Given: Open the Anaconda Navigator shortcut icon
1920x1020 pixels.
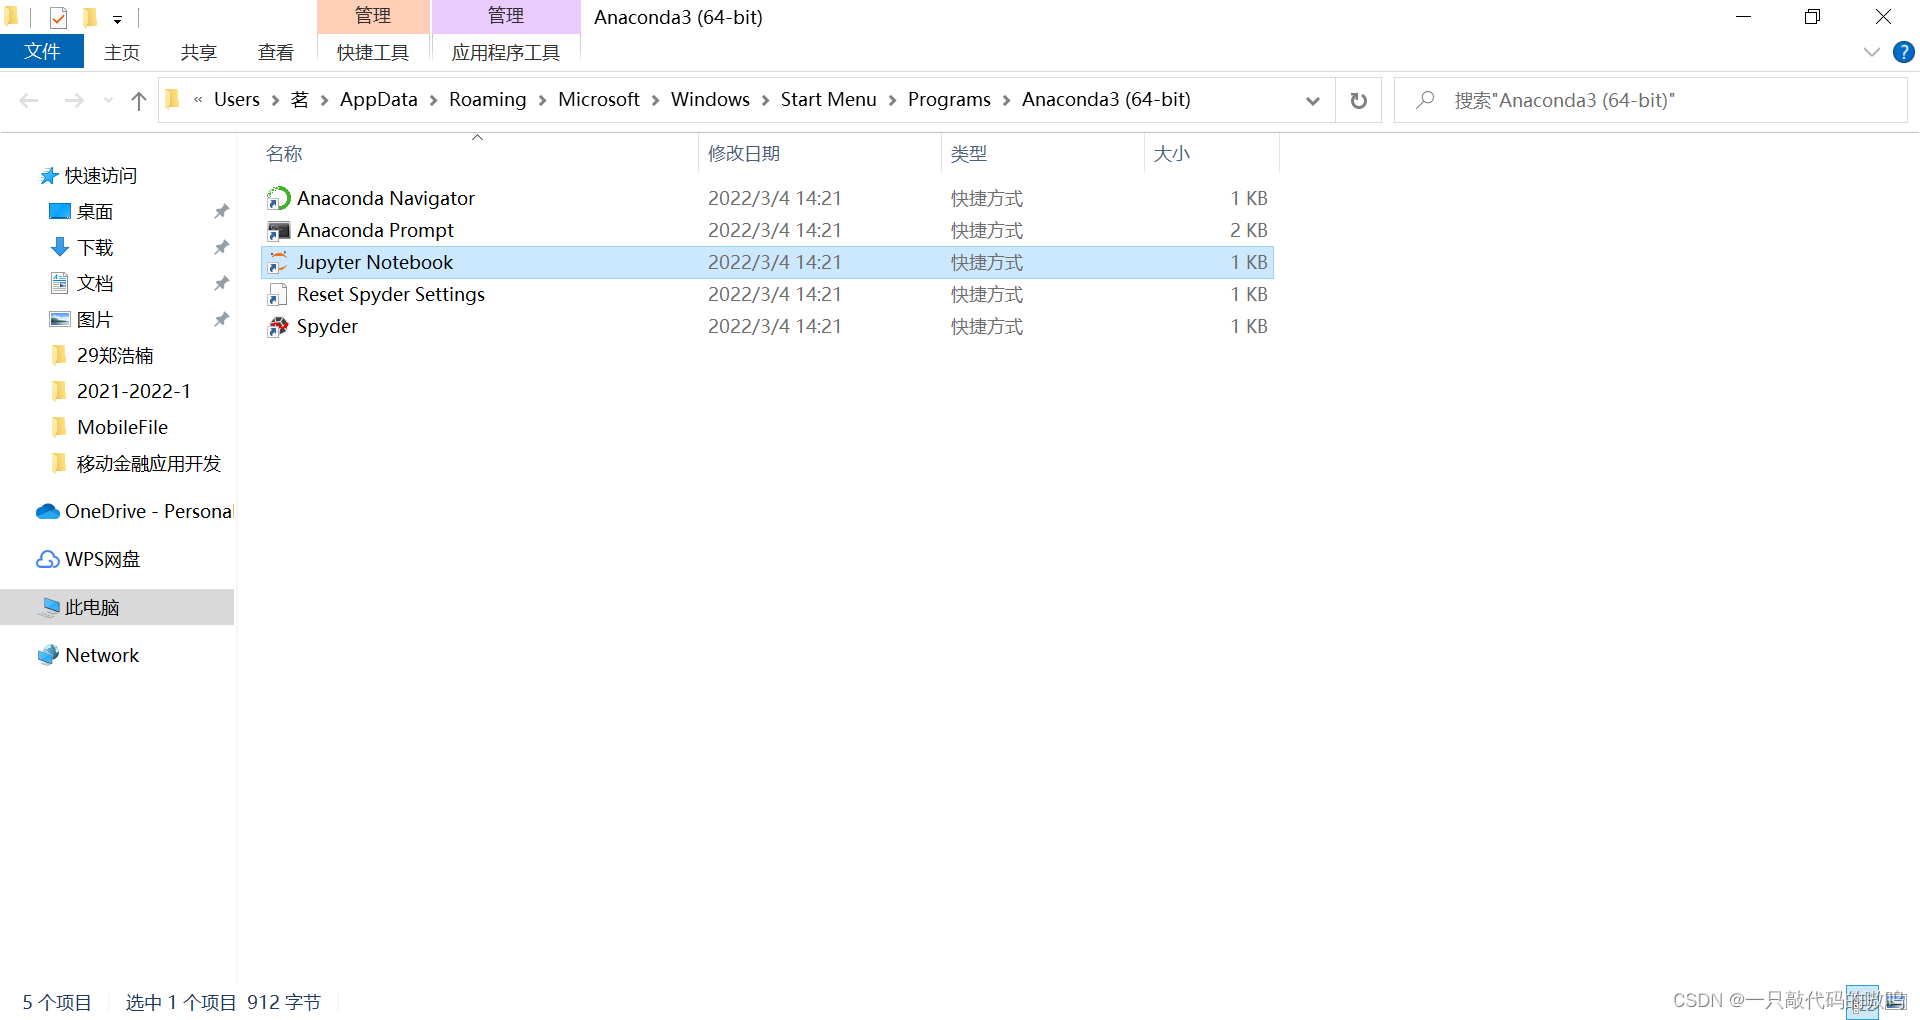Looking at the screenshot, I should (278, 198).
